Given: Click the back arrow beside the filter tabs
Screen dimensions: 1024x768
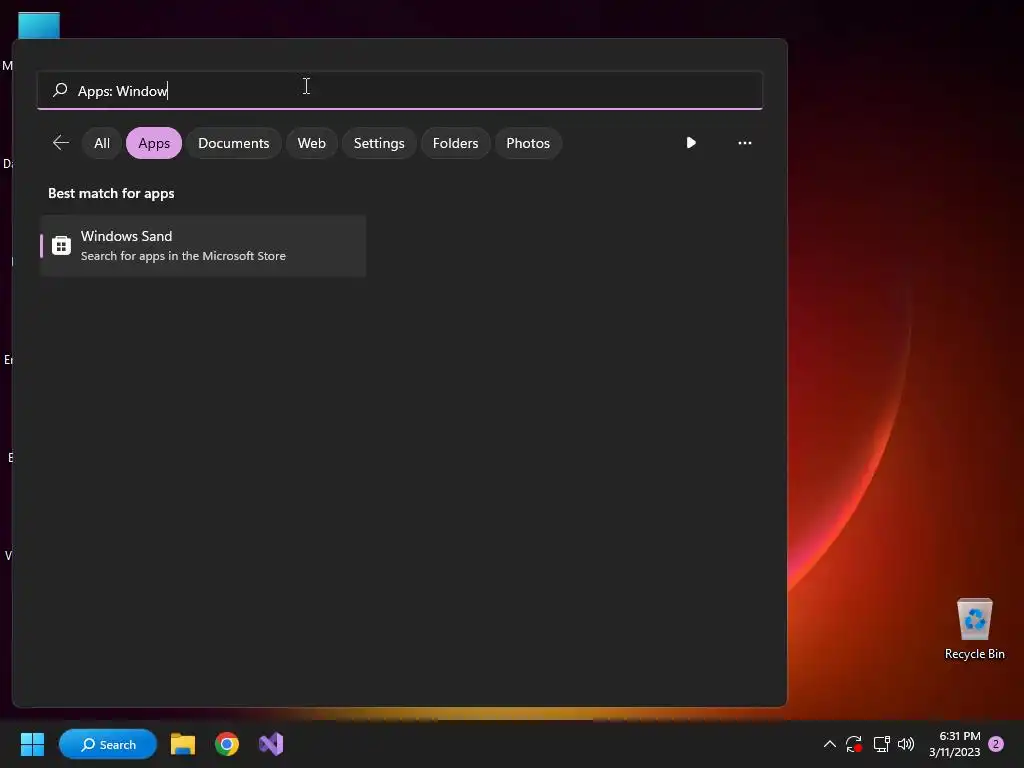Looking at the screenshot, I should (x=61, y=142).
